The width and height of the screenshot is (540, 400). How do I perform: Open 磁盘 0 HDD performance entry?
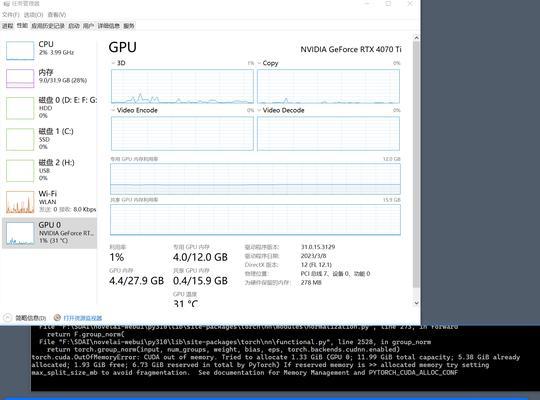(49, 107)
